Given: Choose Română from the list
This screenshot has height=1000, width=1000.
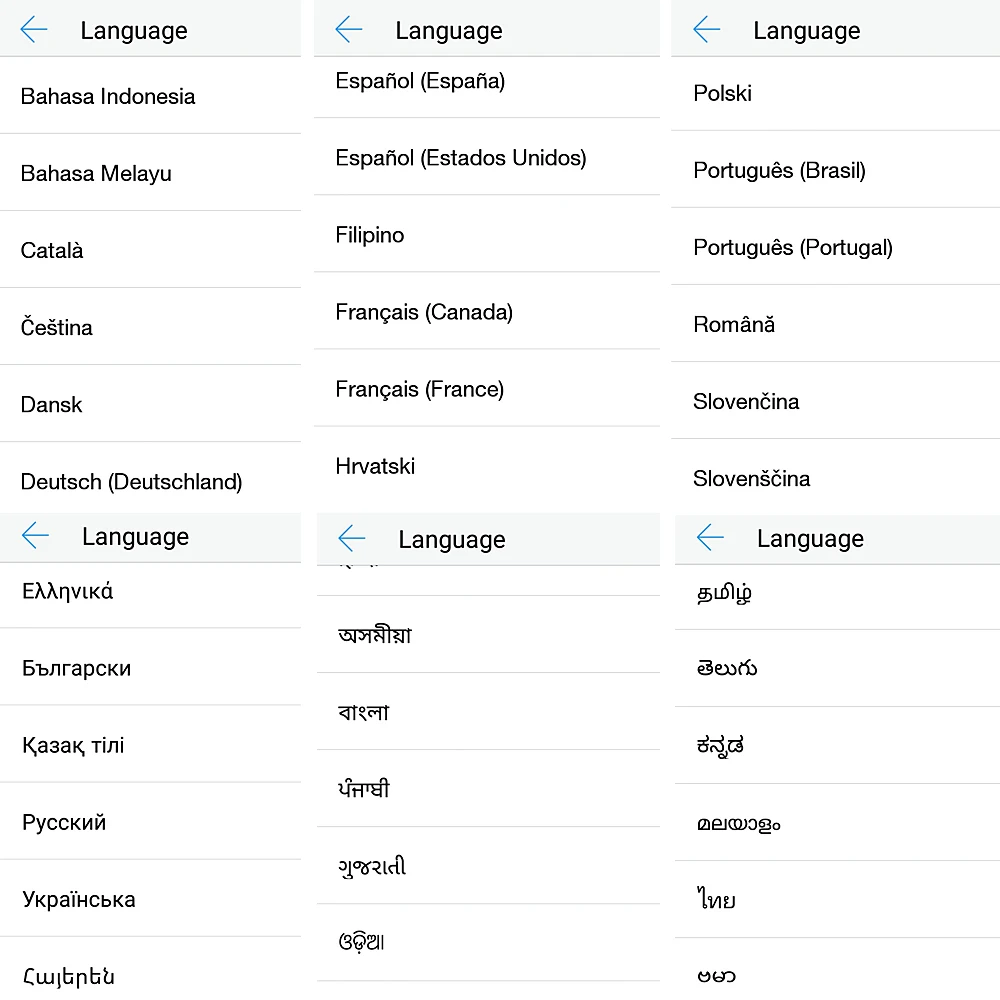Looking at the screenshot, I should point(734,324).
